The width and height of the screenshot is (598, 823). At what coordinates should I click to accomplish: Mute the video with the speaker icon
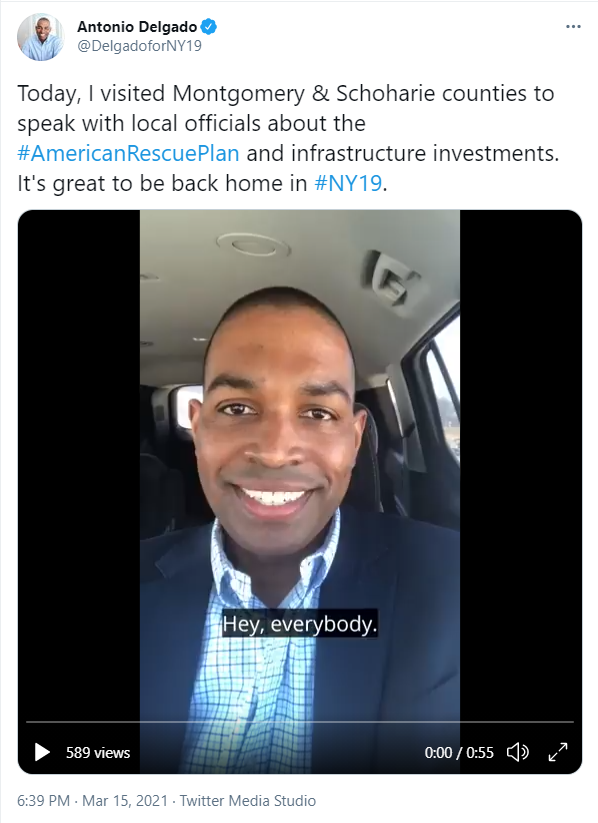click(x=517, y=752)
